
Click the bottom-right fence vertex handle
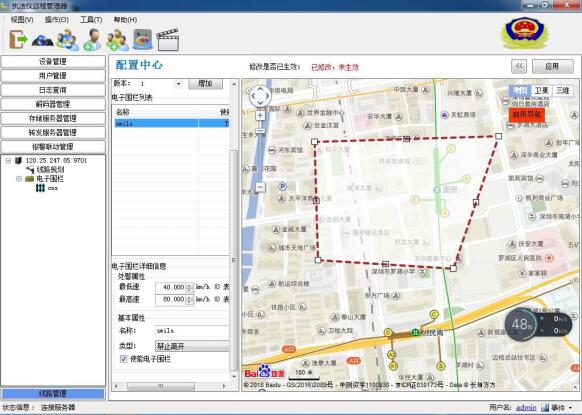(x=453, y=268)
